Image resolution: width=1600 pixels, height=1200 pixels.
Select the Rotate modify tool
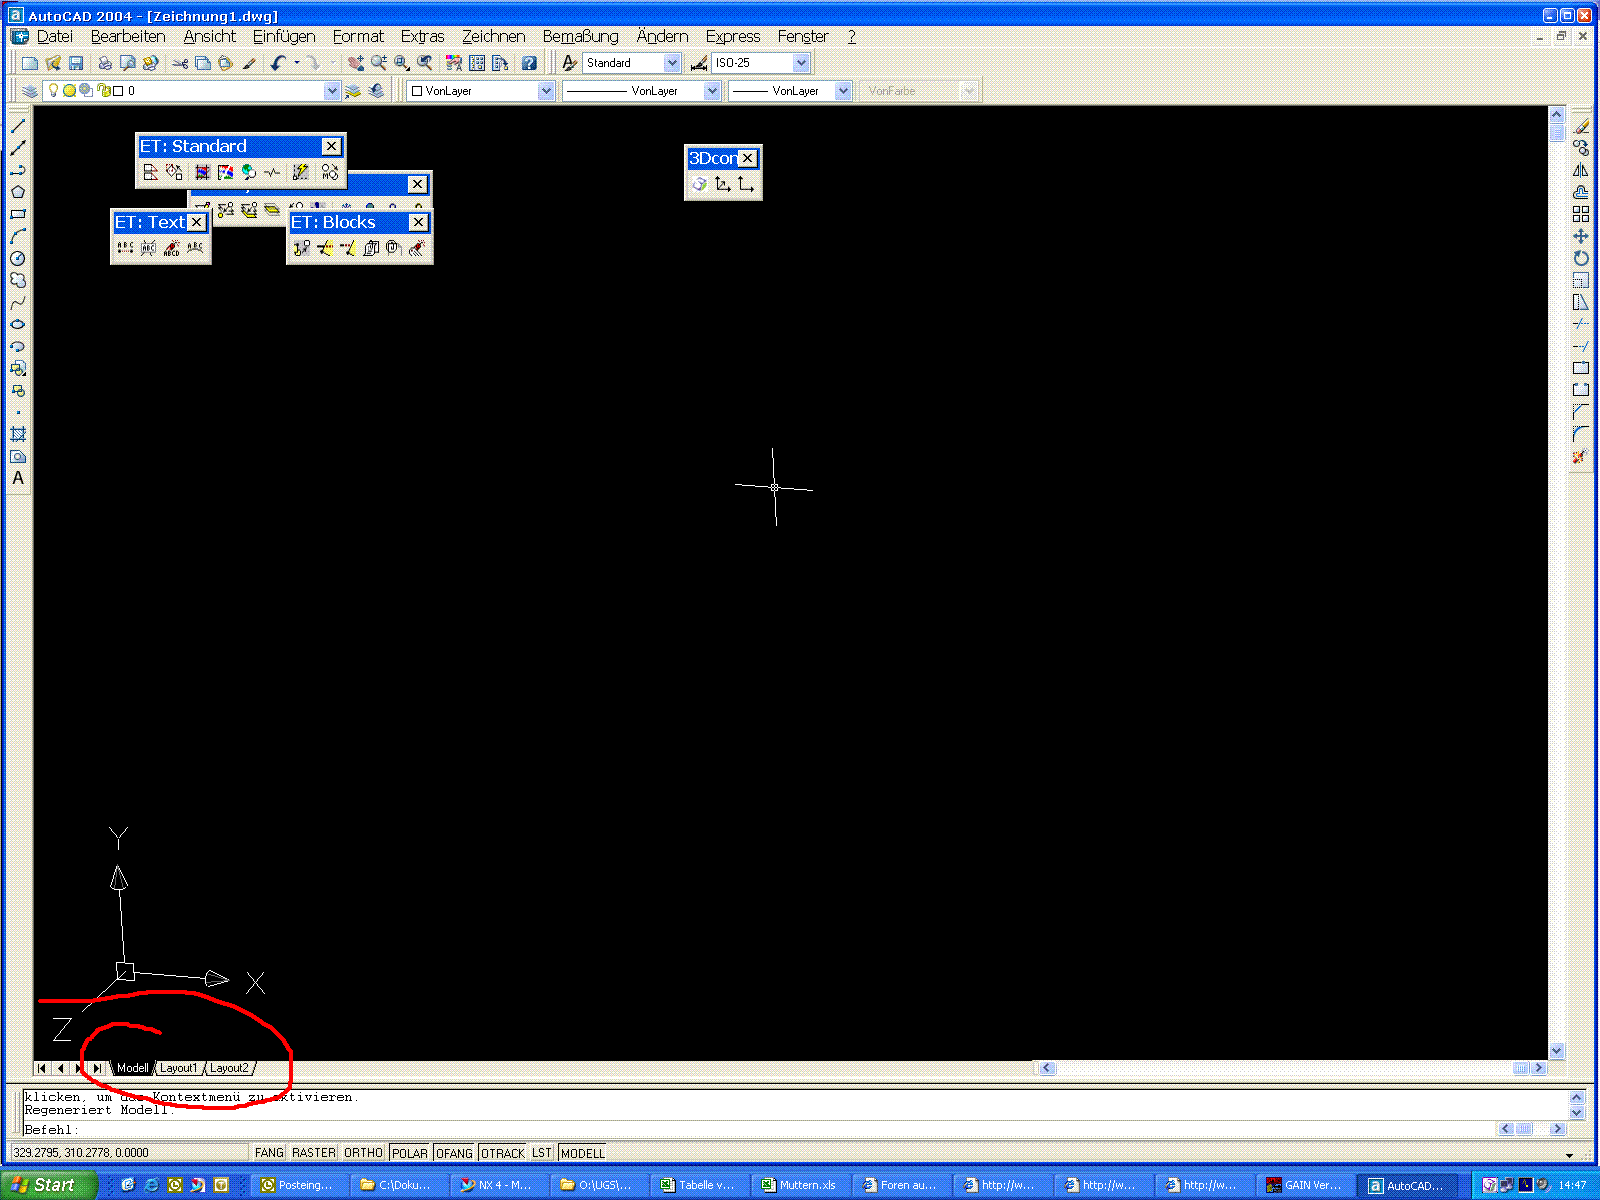click(x=1581, y=258)
